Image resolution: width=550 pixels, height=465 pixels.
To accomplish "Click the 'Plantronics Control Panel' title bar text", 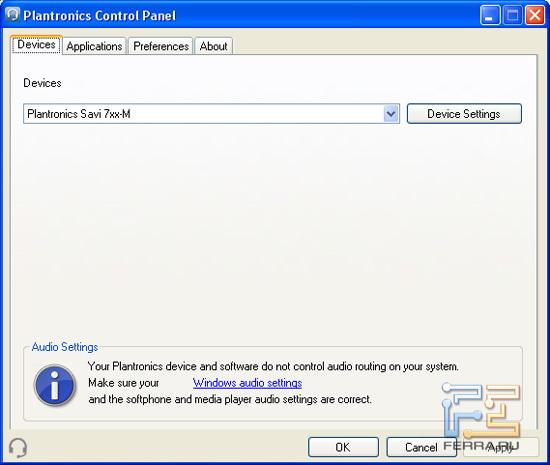I will click(x=100, y=15).
